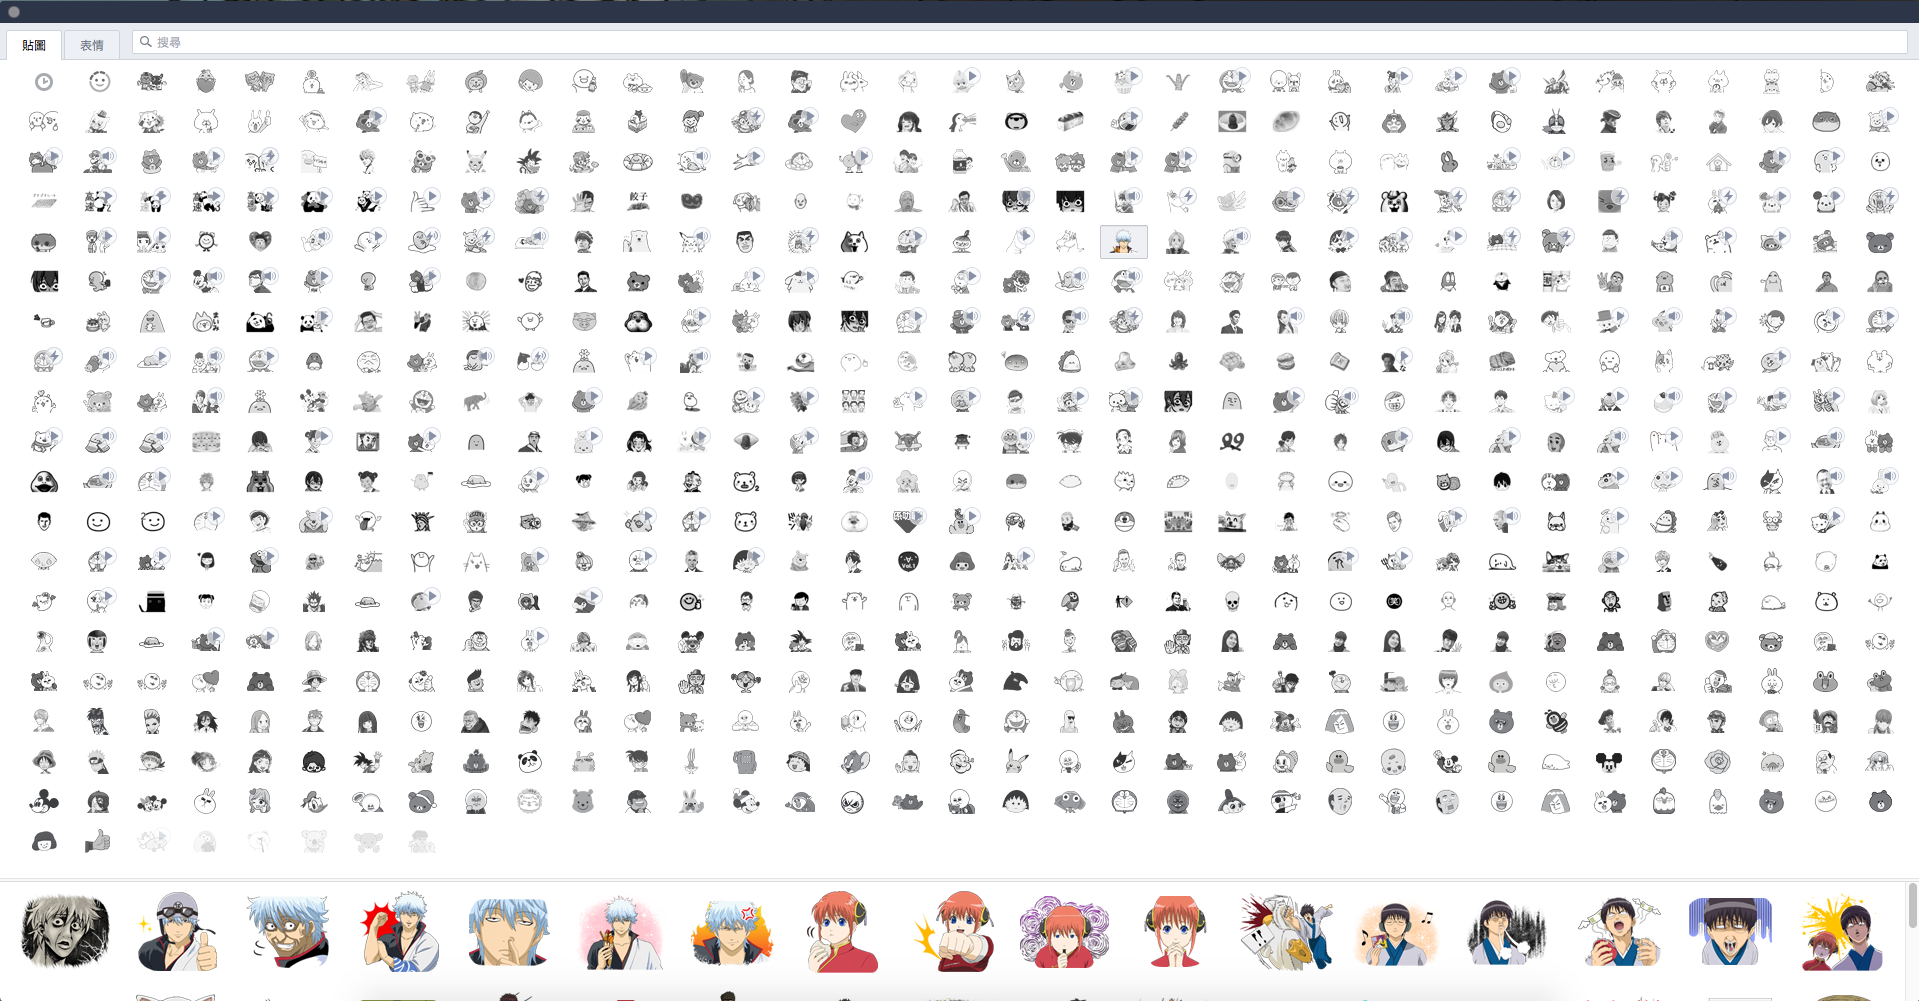Choose the bob-haired girl pack beside thumbs-up
1919x1001 pixels.
(x=44, y=842)
